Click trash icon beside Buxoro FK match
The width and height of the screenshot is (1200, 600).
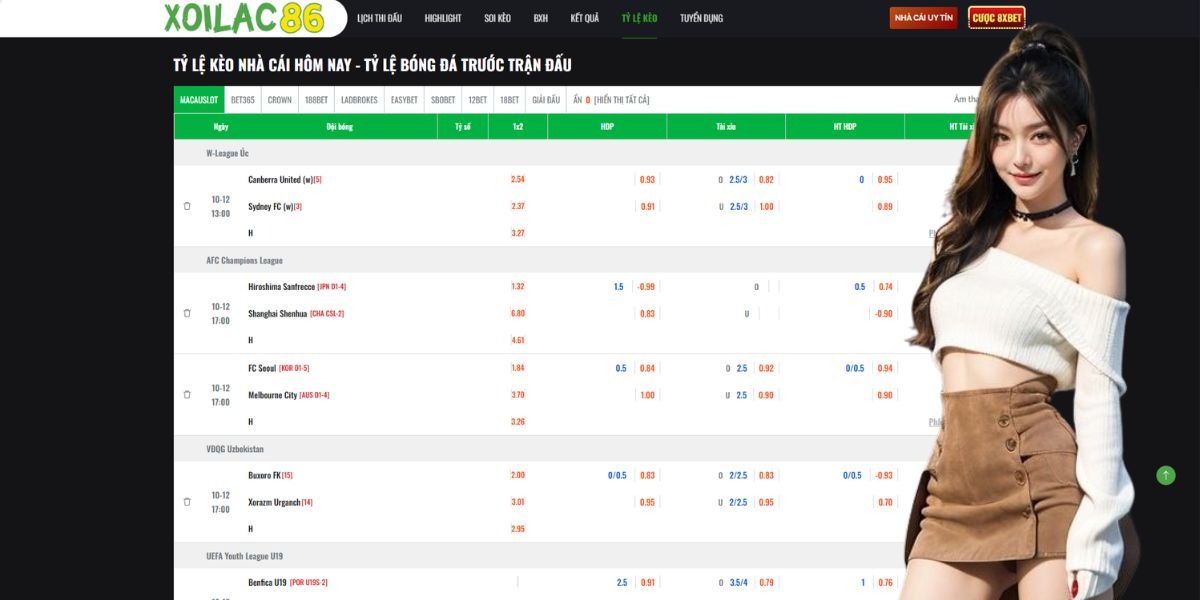tap(187, 502)
